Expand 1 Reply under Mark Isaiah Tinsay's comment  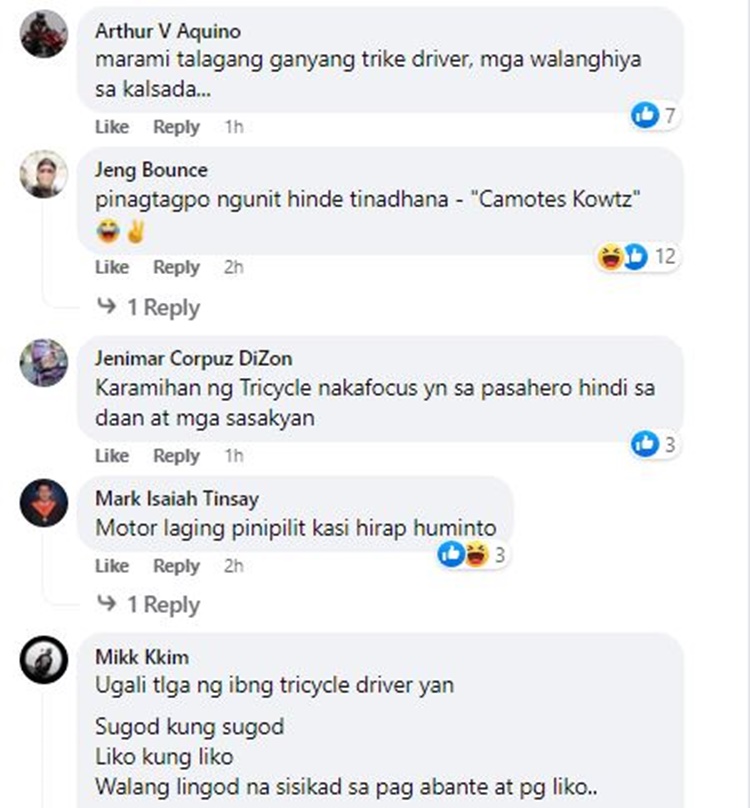coord(163,604)
